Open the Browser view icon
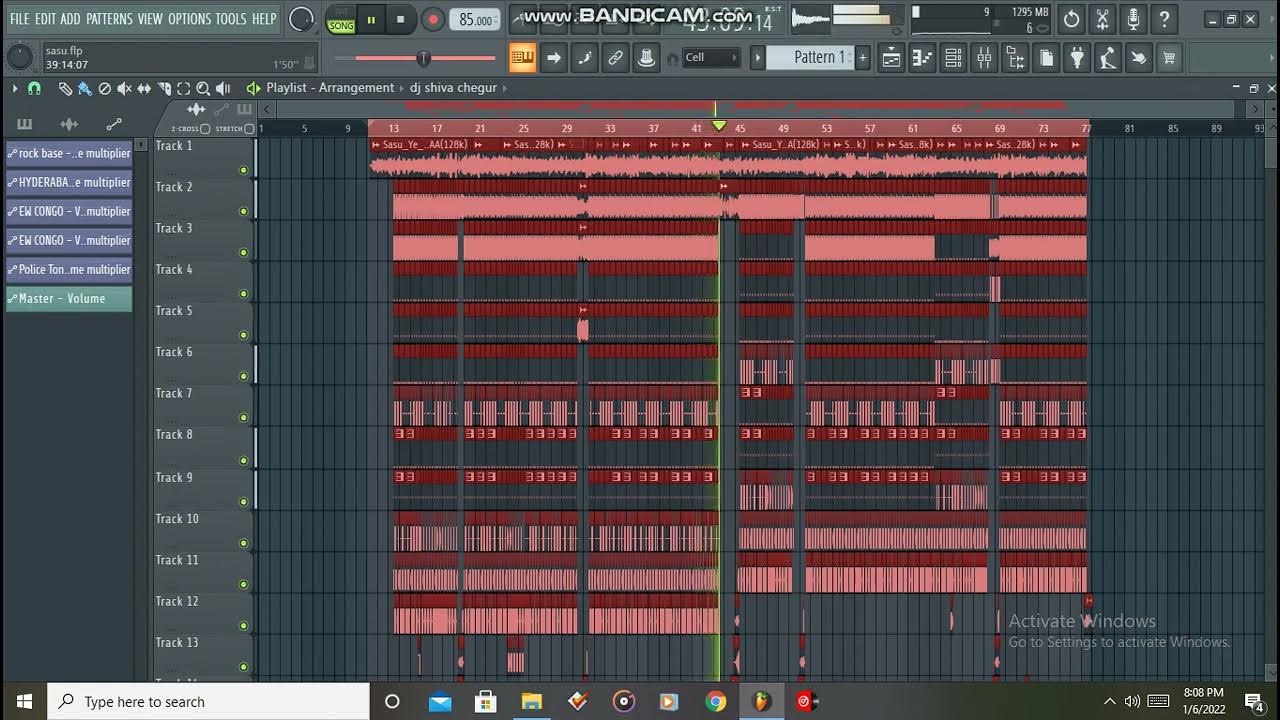The width and height of the screenshot is (1280, 720). (1015, 58)
